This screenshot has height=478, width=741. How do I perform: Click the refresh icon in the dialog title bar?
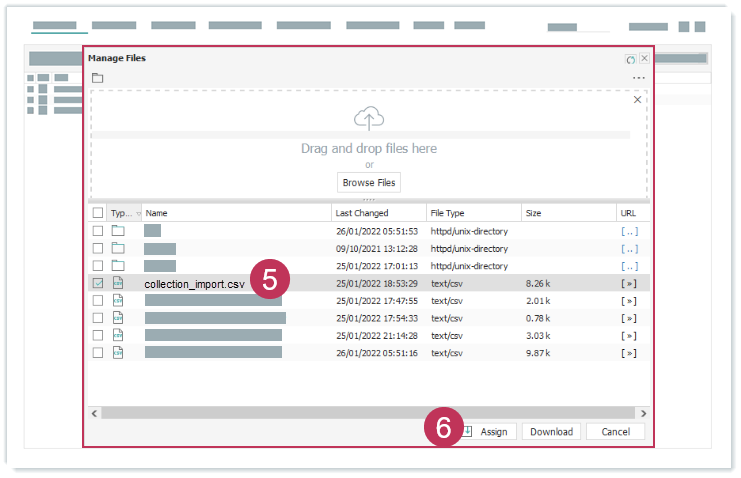pos(630,59)
